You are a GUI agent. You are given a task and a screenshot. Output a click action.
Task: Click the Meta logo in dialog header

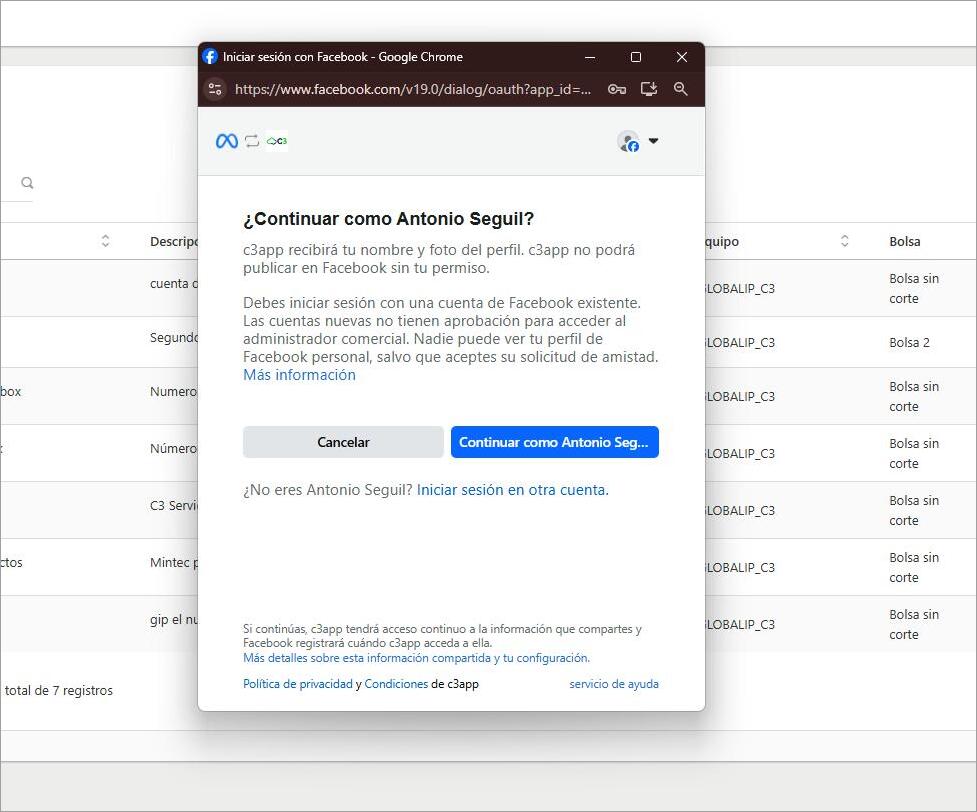[227, 141]
